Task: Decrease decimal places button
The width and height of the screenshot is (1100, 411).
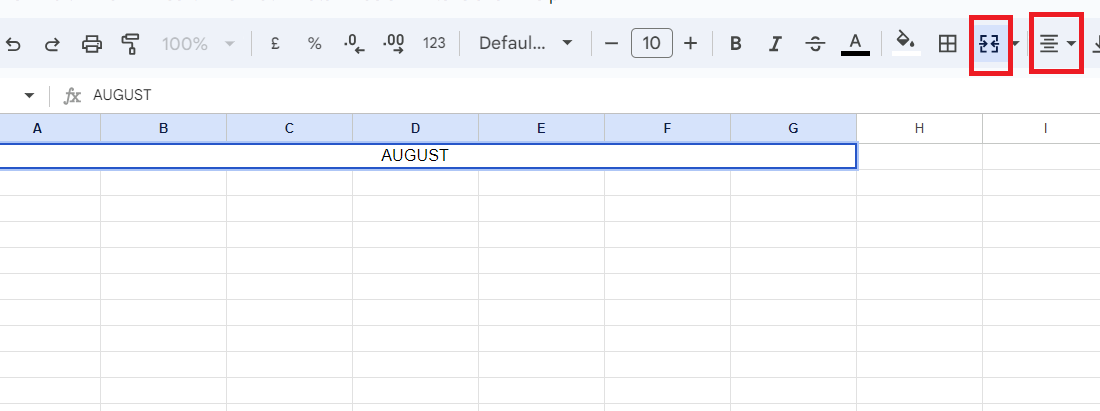Action: tap(354, 44)
